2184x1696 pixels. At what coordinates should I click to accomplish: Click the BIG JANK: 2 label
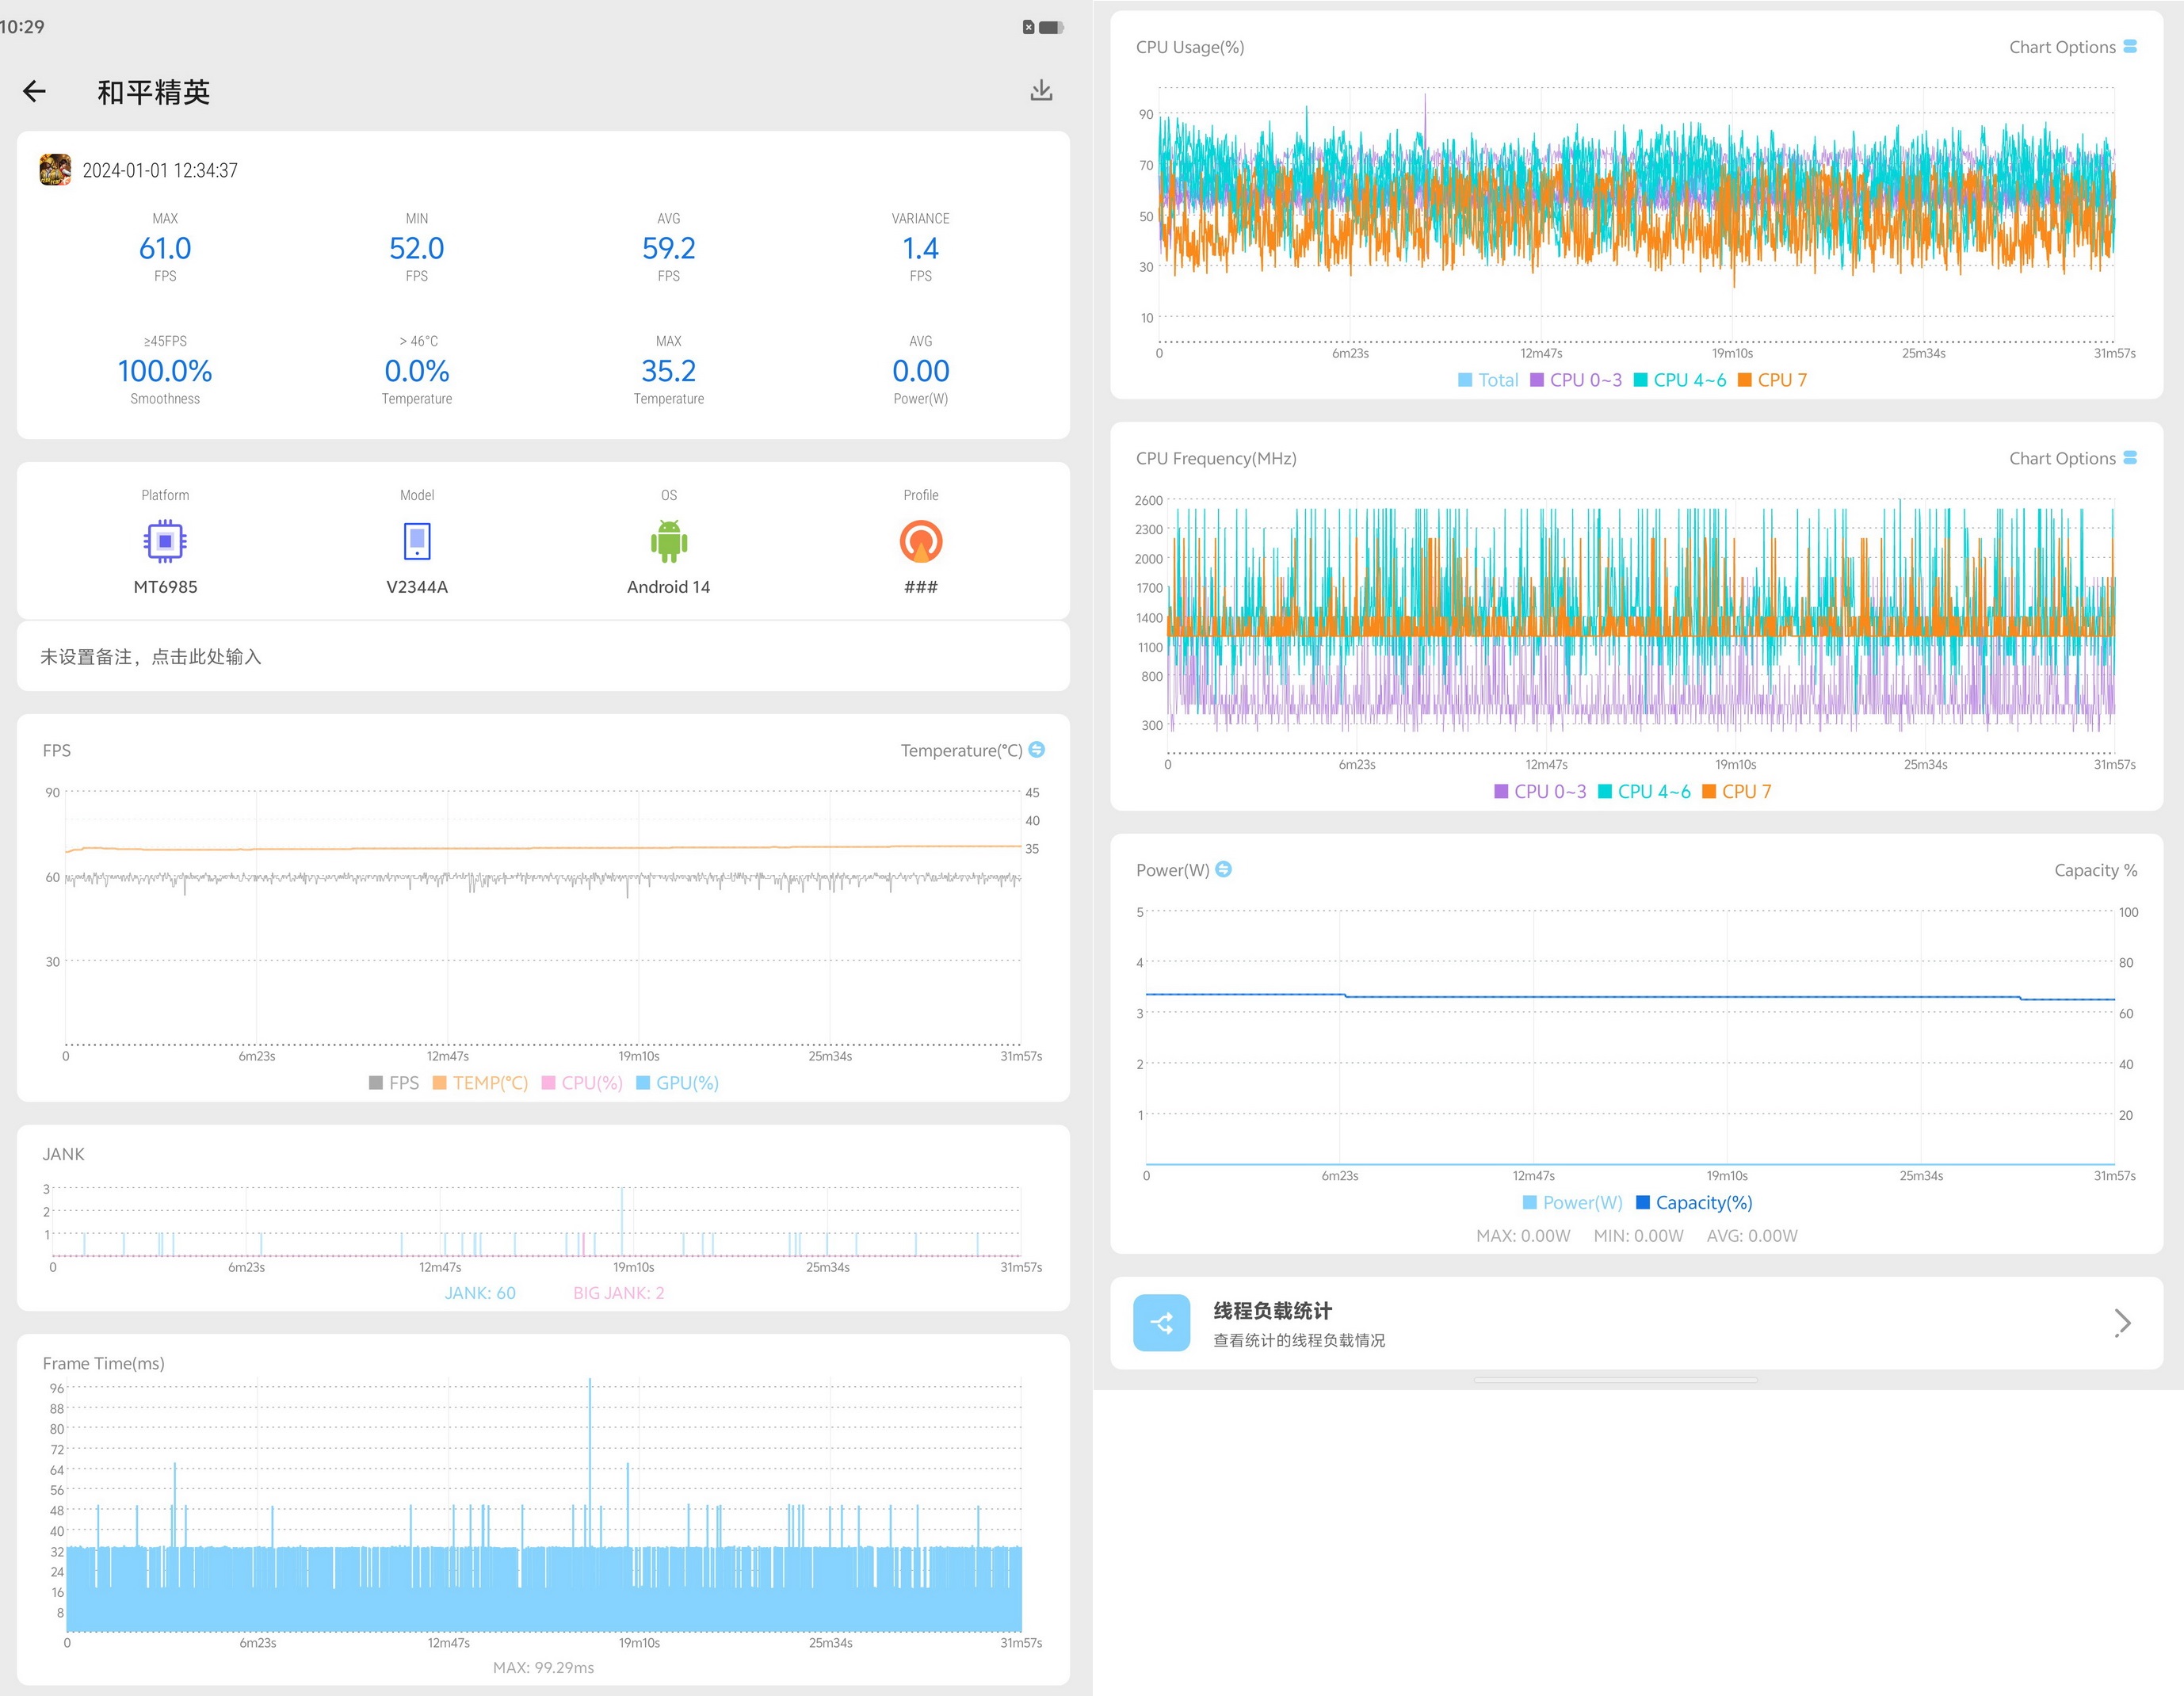point(619,1293)
